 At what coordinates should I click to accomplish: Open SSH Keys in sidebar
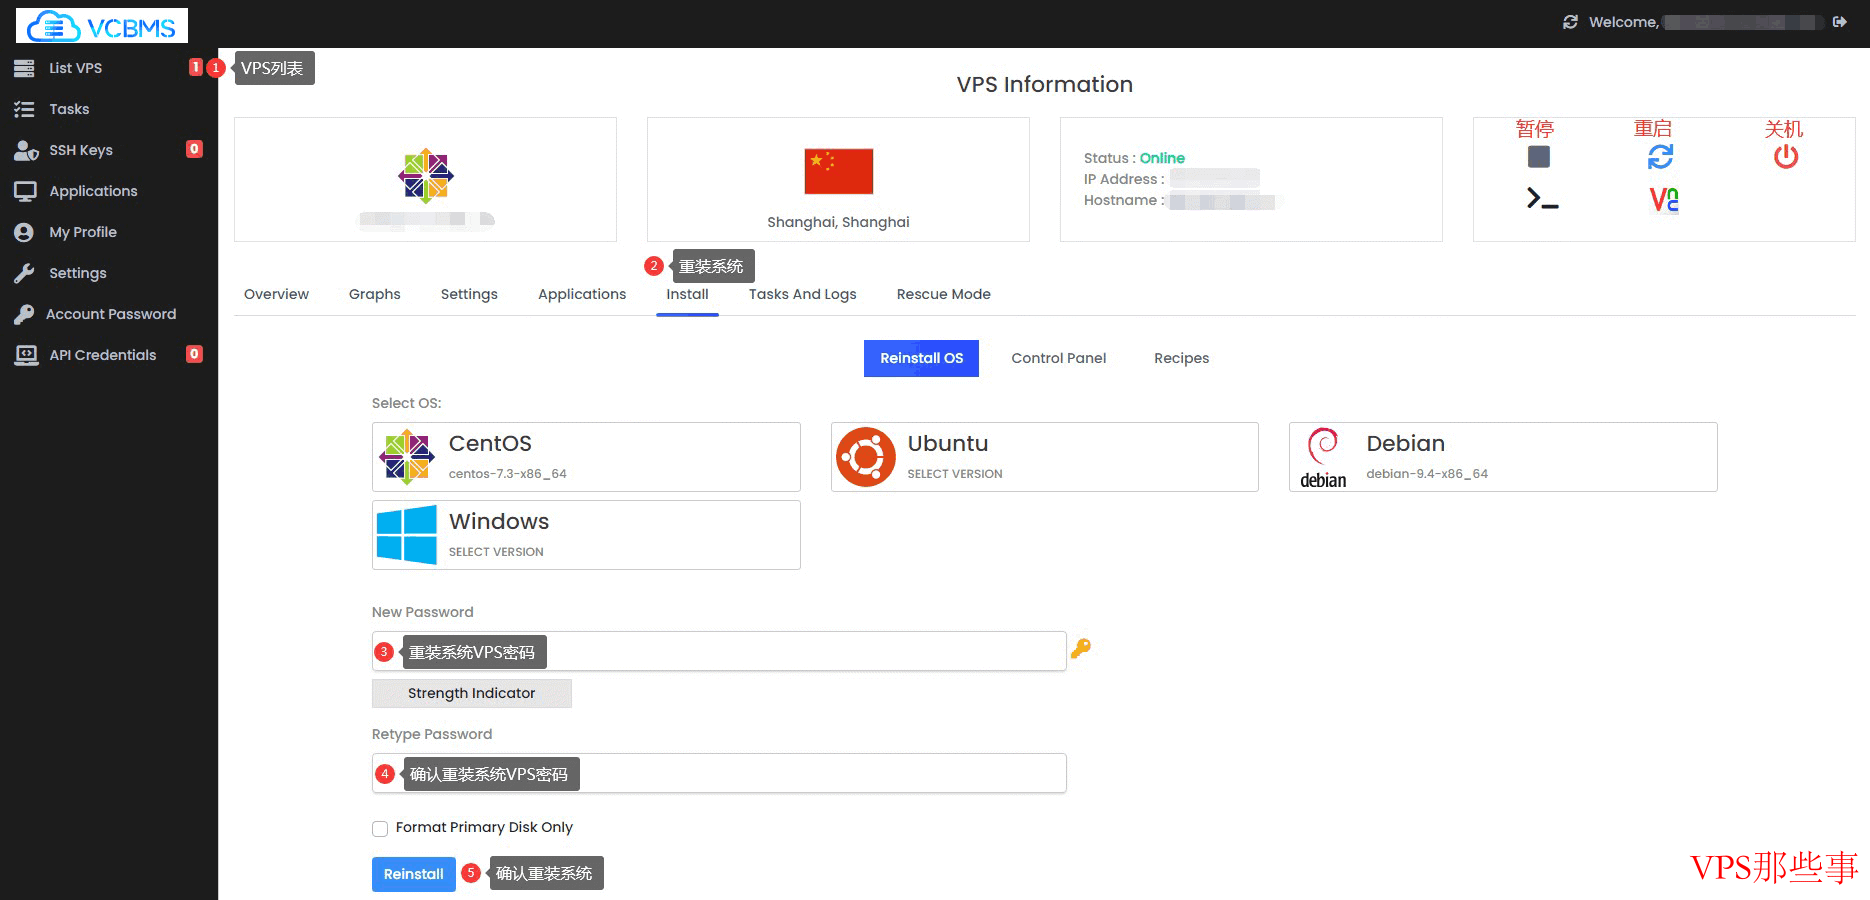pyautogui.click(x=81, y=150)
